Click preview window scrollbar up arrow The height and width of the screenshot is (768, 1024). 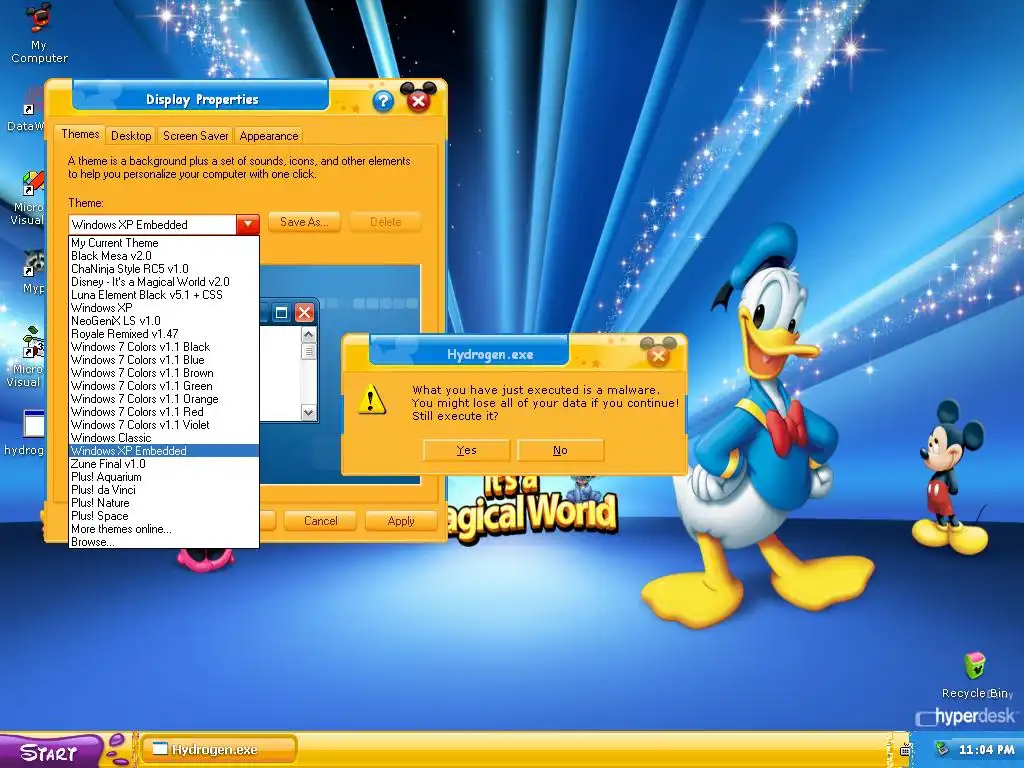click(308, 335)
